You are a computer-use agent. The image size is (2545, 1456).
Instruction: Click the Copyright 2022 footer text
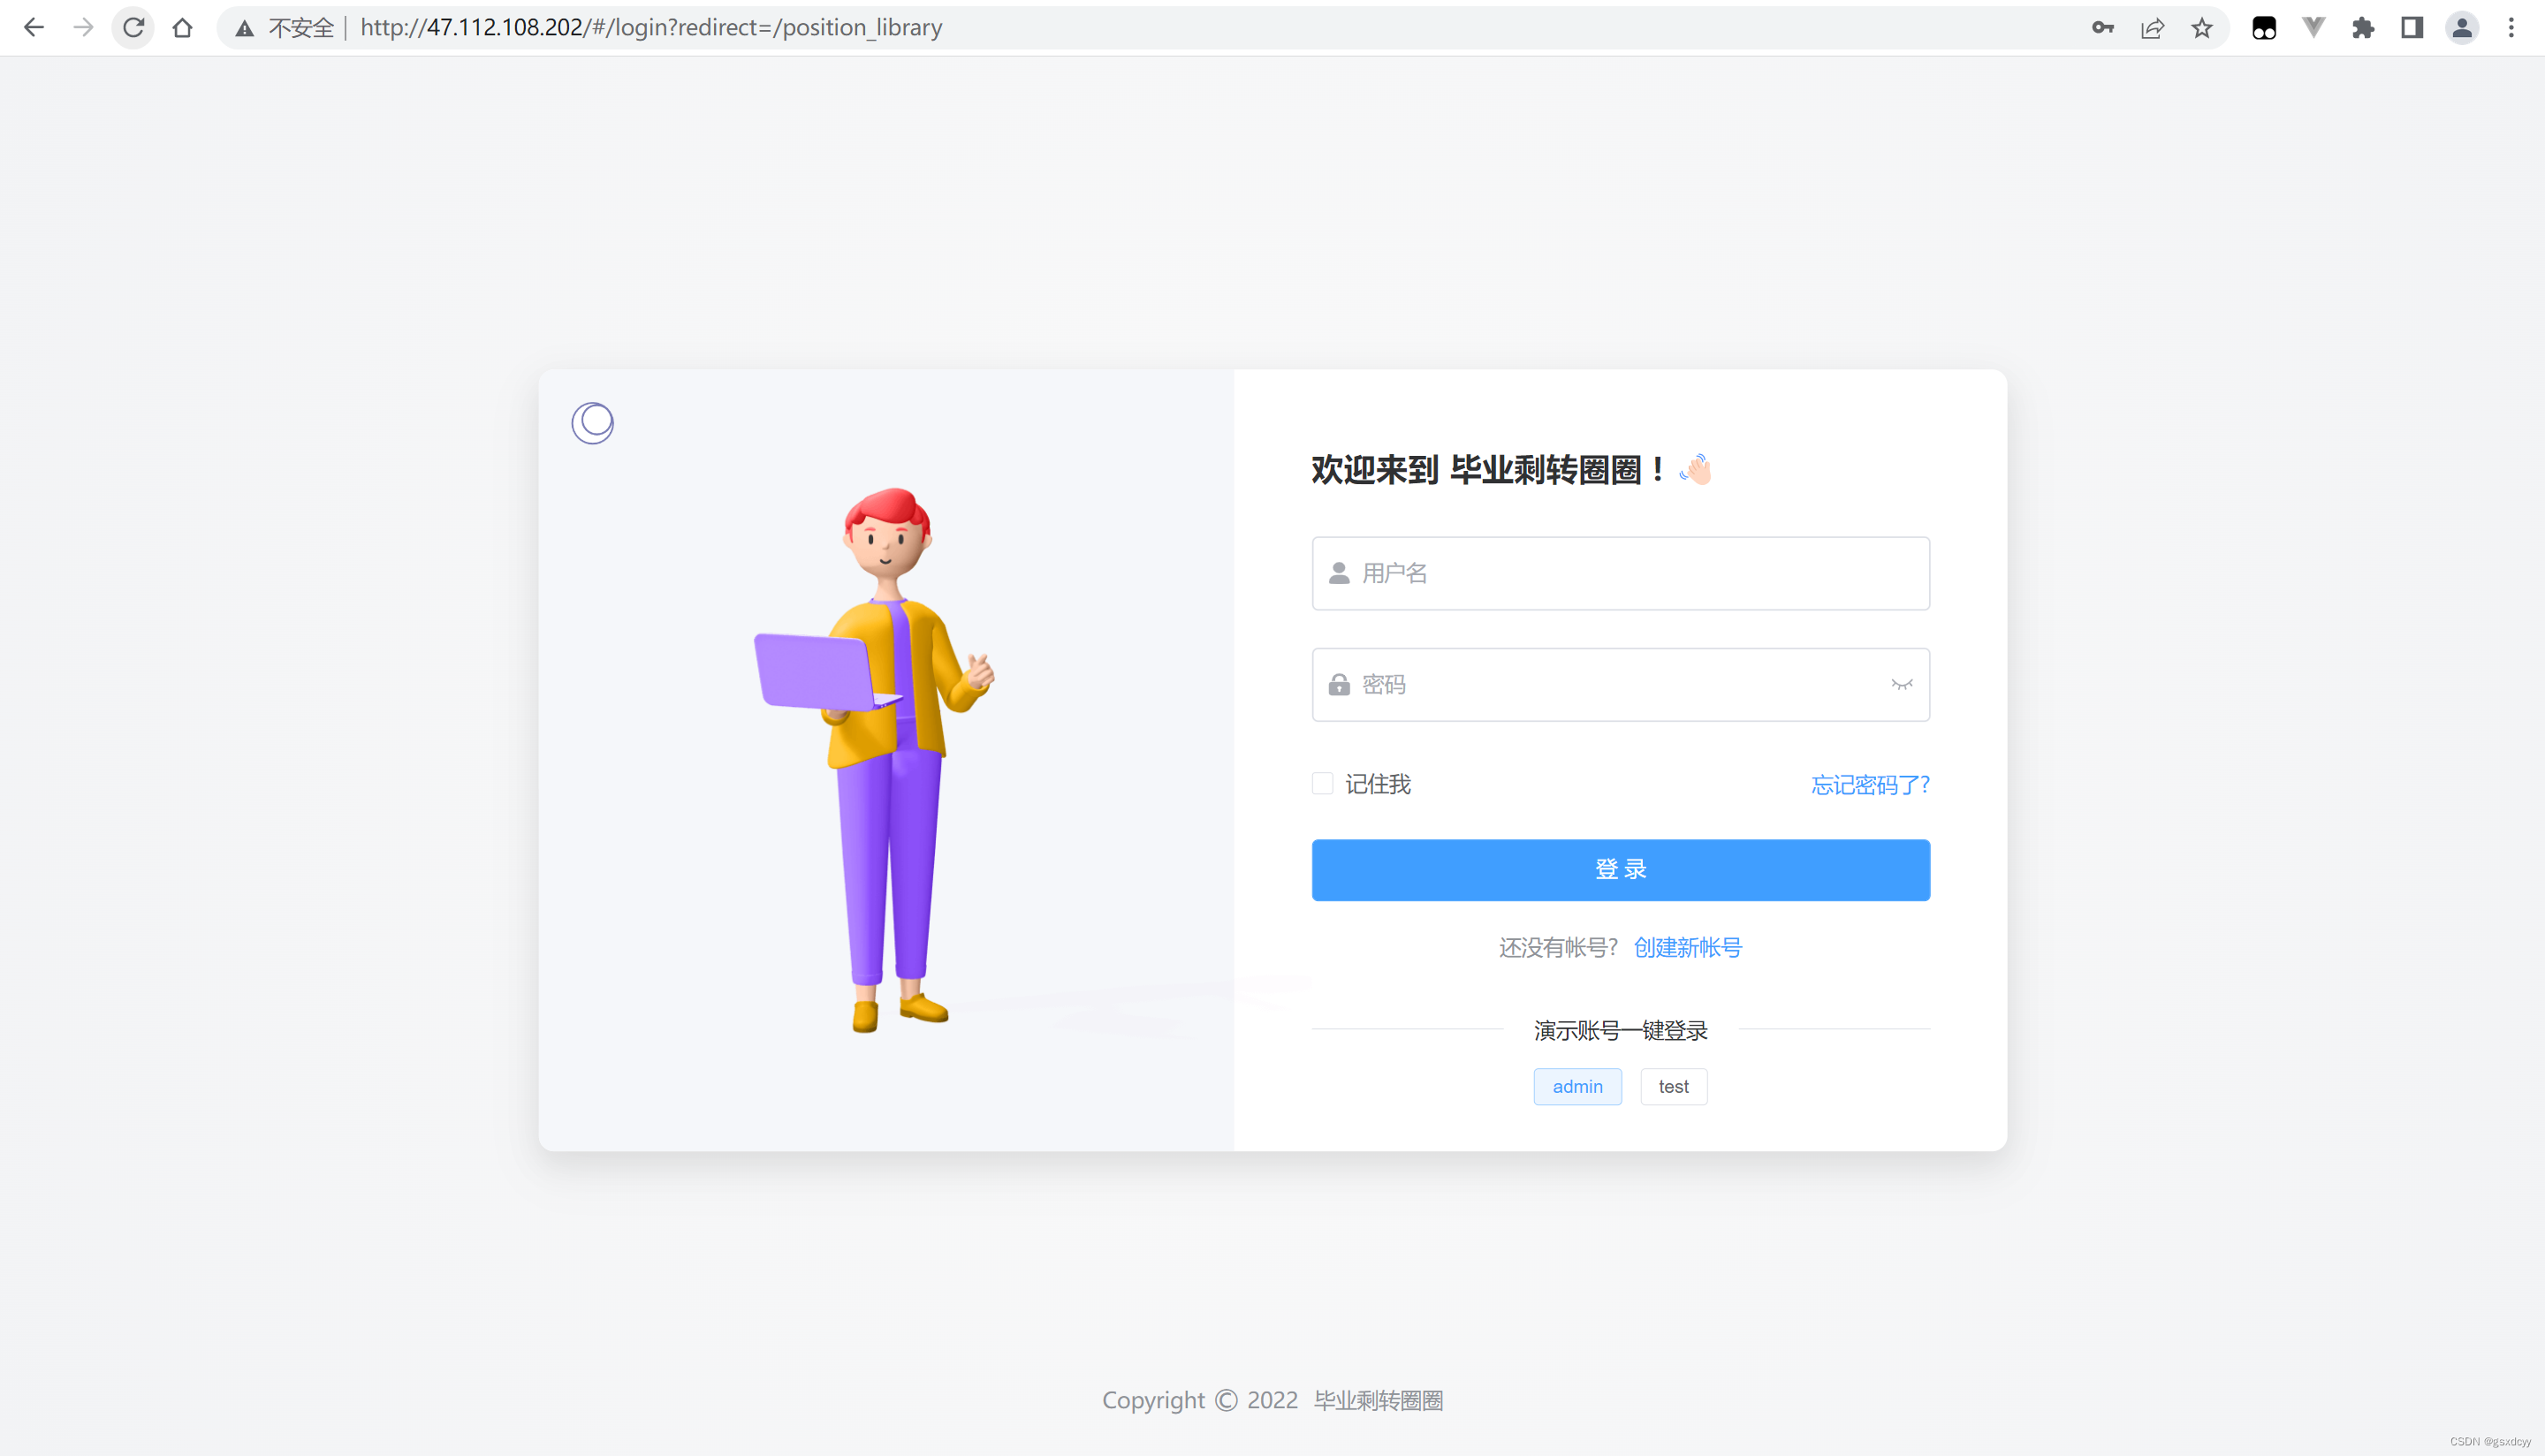coord(1272,1400)
